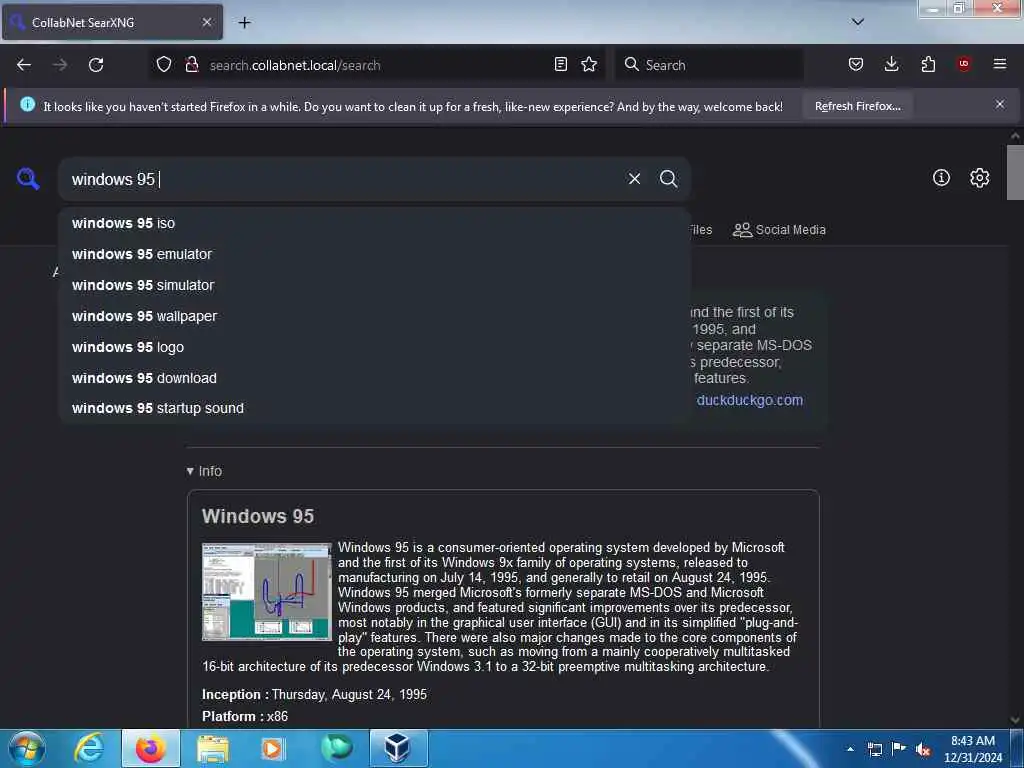The image size is (1024, 768).
Task: Click the Refresh Firefox... button
Action: [x=857, y=106]
